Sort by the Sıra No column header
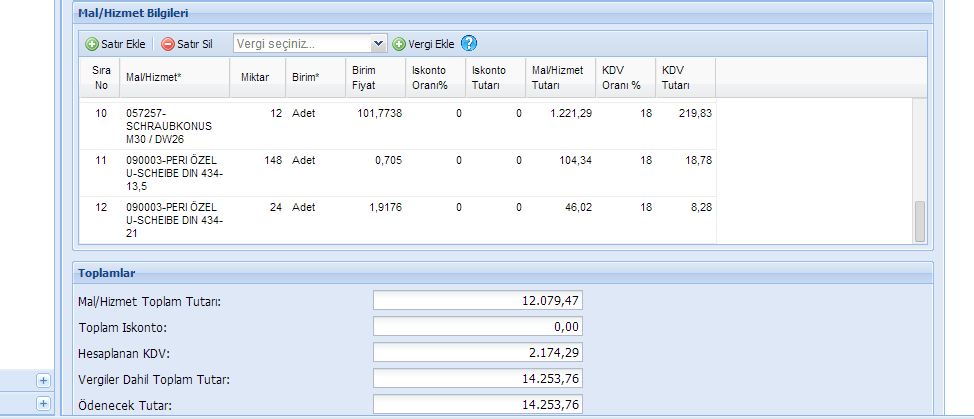Image resolution: width=974 pixels, height=419 pixels. (x=101, y=77)
